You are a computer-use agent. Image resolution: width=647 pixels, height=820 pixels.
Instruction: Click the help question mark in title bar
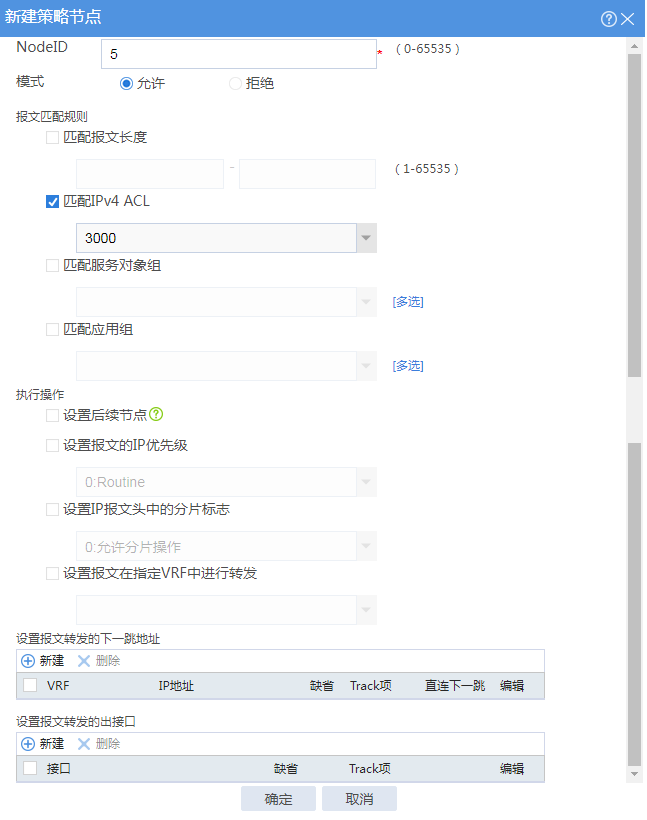click(608, 19)
